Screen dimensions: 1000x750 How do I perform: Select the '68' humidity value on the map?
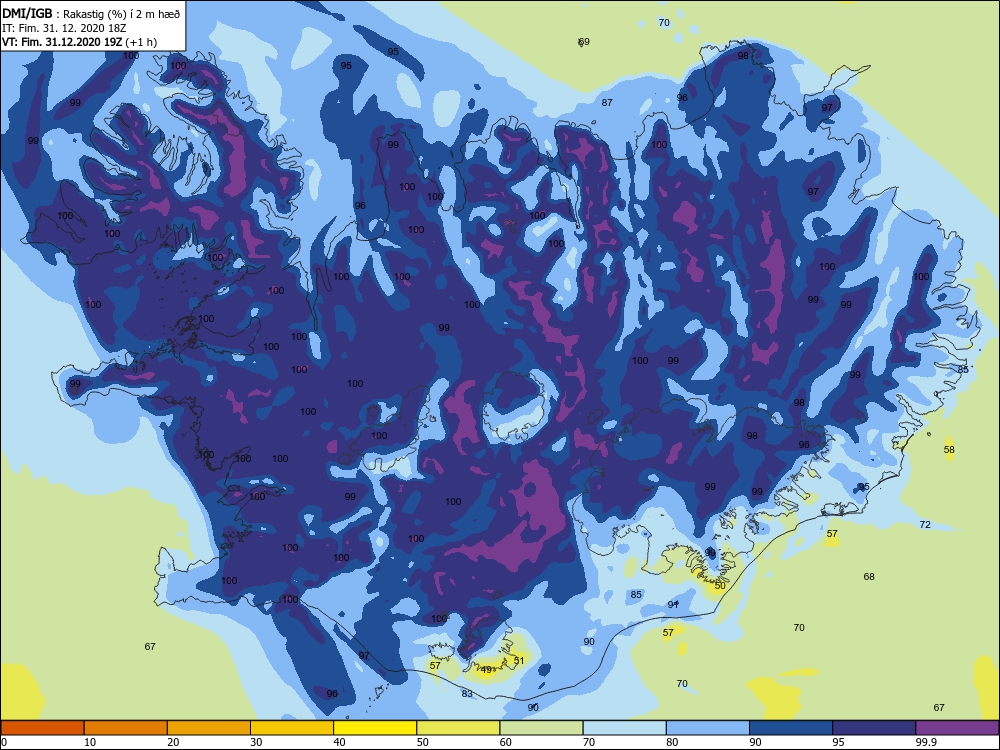pyautogui.click(x=869, y=577)
